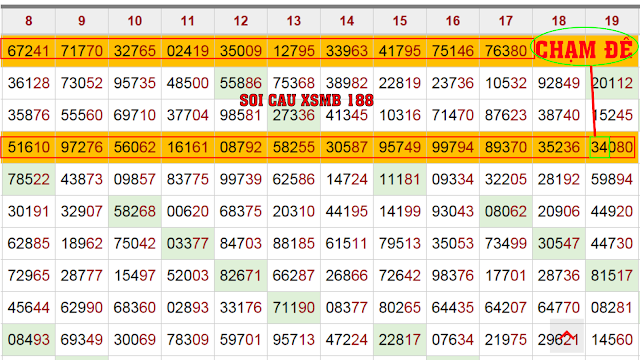Screen dimensions: 640x360
Task: Click cell 51610
Action: pyautogui.click(x=29, y=147)
